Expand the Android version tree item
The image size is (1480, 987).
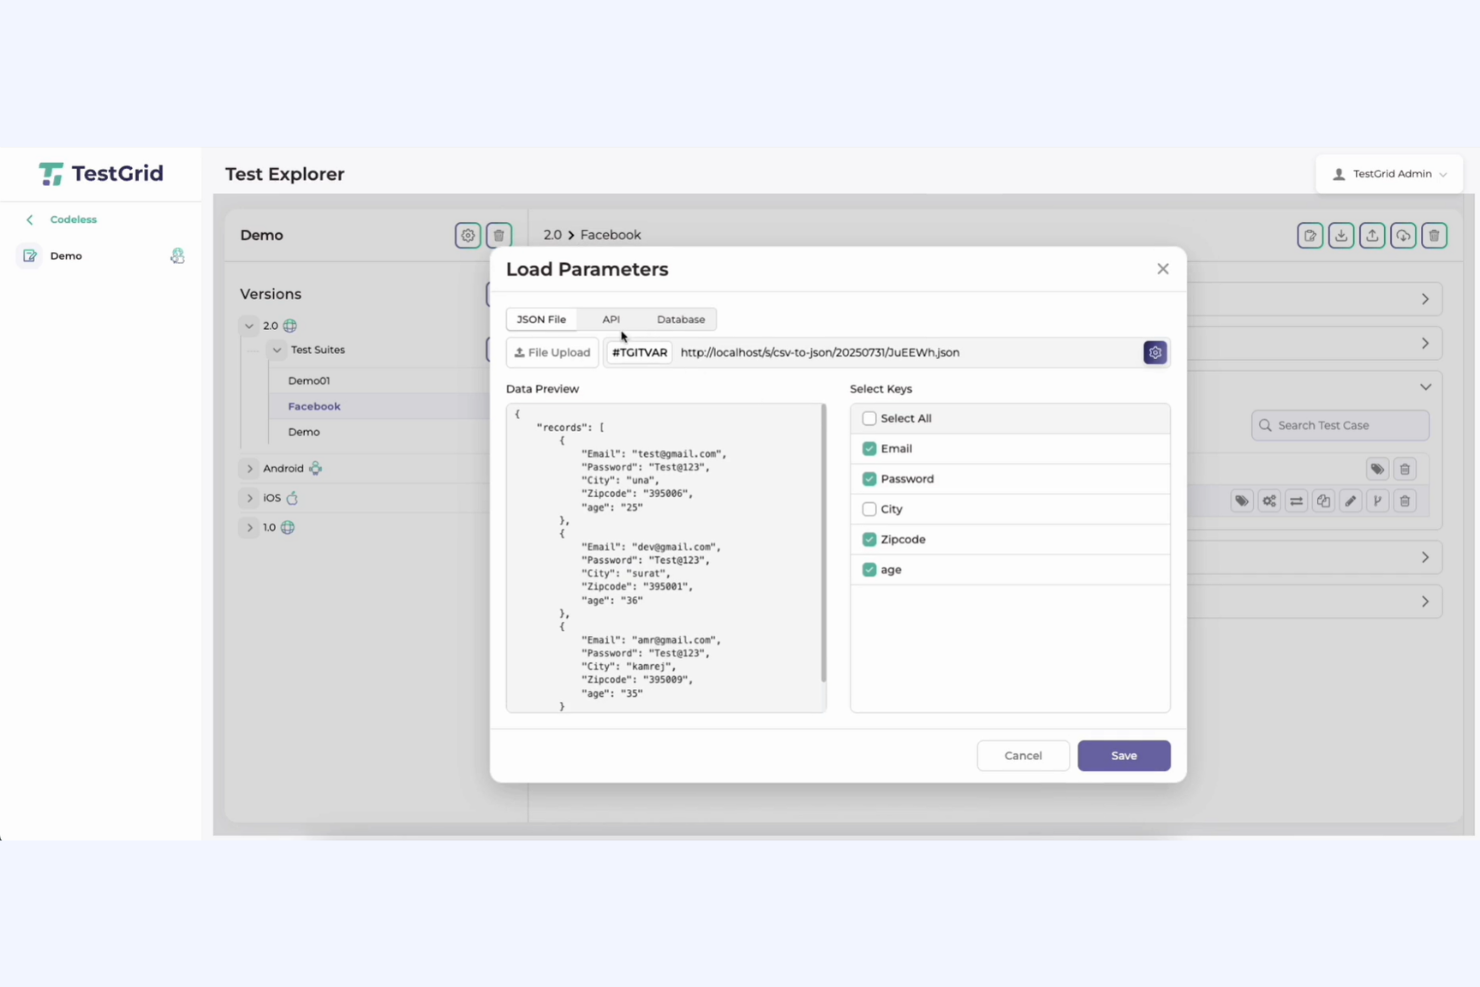(x=249, y=468)
